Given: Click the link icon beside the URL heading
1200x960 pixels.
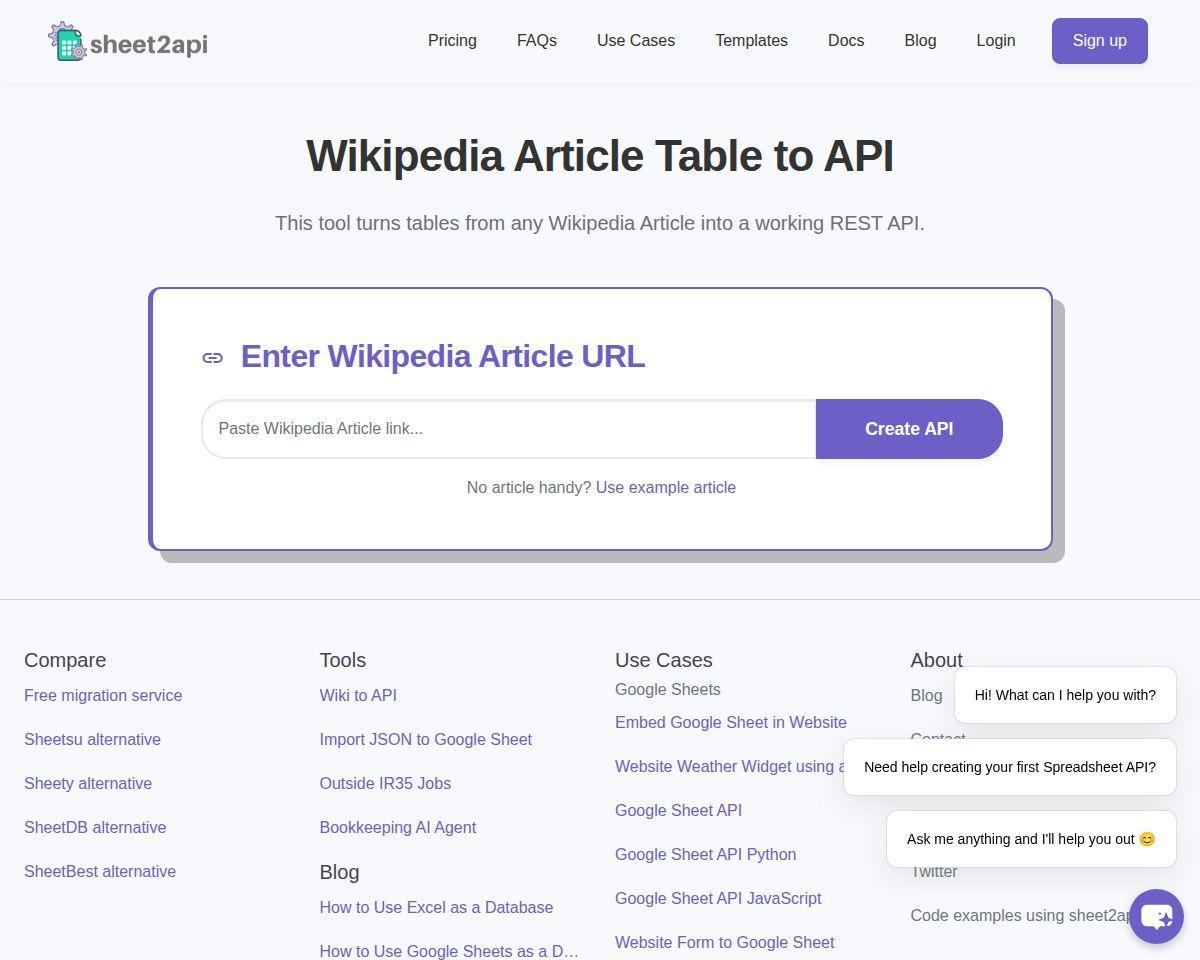Looking at the screenshot, I should pos(212,358).
